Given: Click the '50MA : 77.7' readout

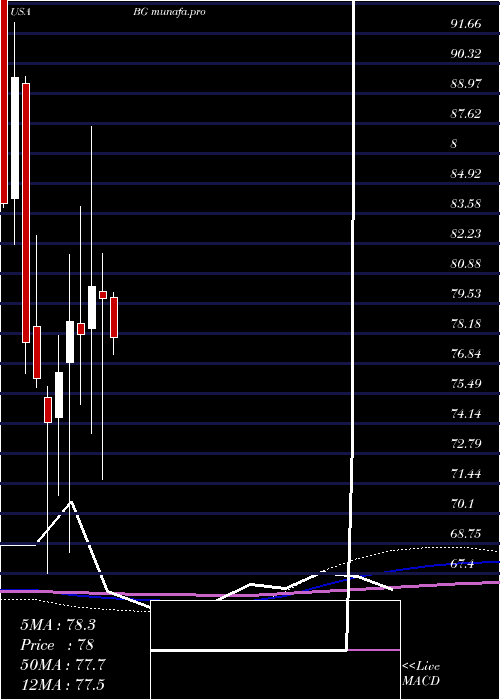Looking at the screenshot, I should tap(62, 665).
